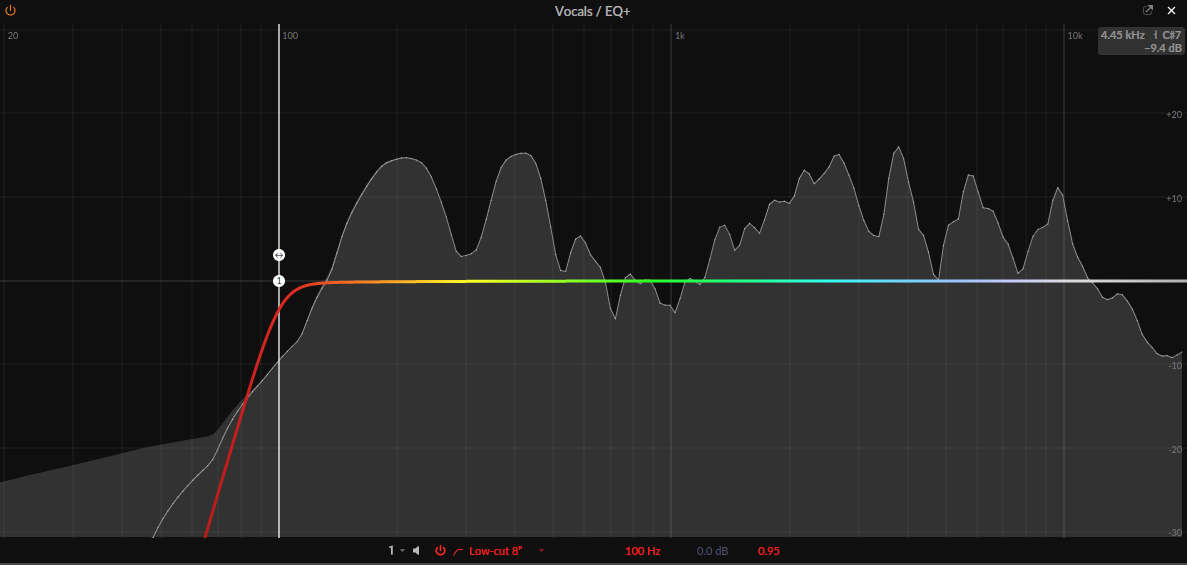Image resolution: width=1187 pixels, height=565 pixels.
Task: Click the 4.45 kHz frequency readout
Action: pyautogui.click(x=1123, y=36)
